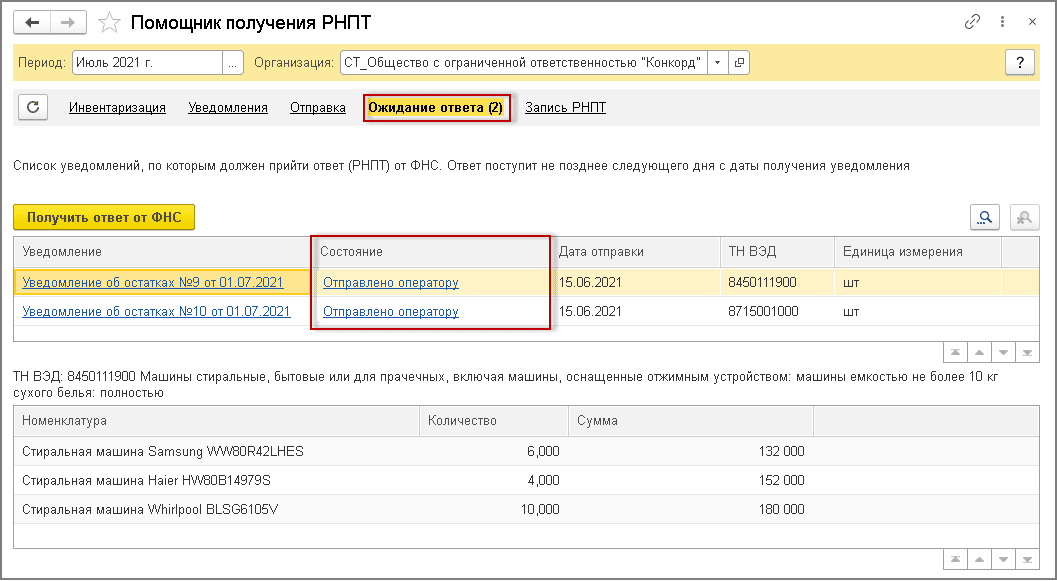1057x581 pixels.
Task: Expand the Организация dropdown list
Action: (x=717, y=62)
